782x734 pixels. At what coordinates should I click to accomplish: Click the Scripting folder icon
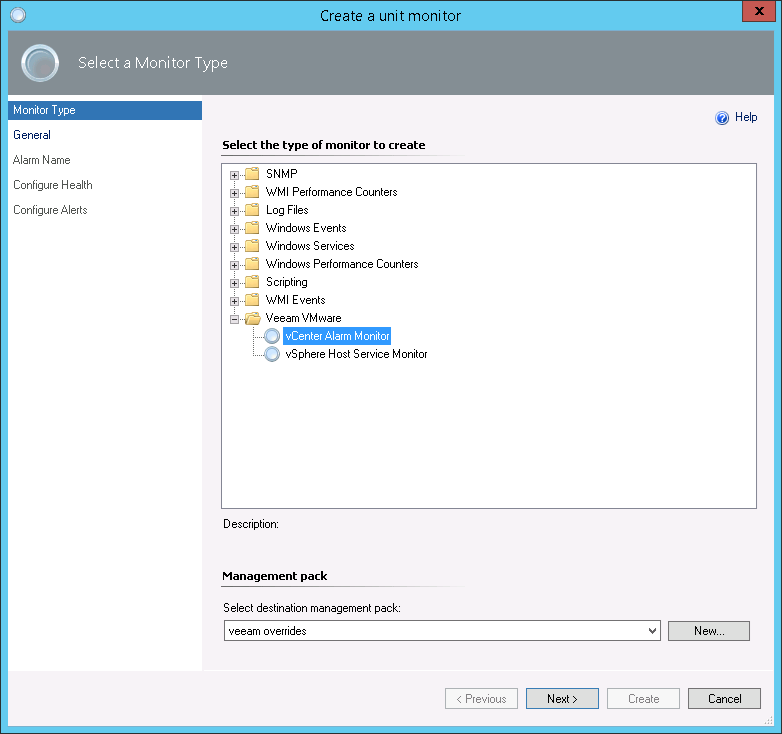tap(252, 282)
